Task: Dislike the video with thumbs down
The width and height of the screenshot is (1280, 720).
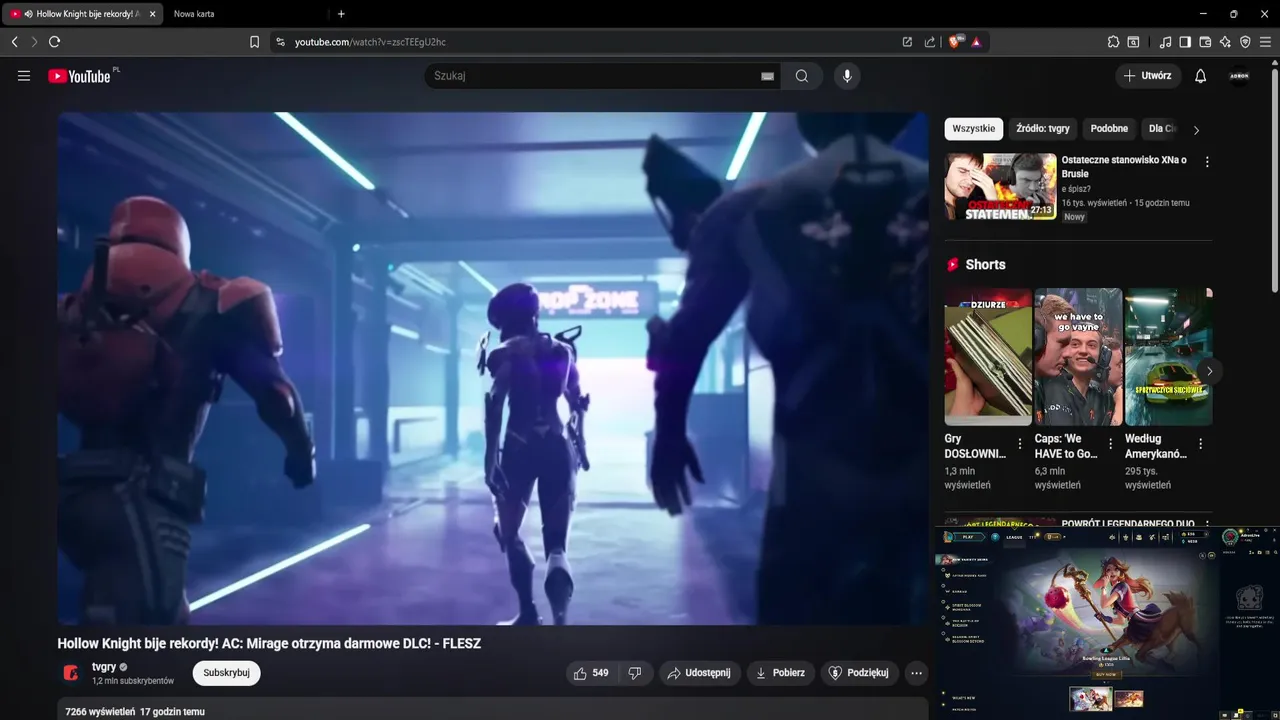Action: (635, 673)
